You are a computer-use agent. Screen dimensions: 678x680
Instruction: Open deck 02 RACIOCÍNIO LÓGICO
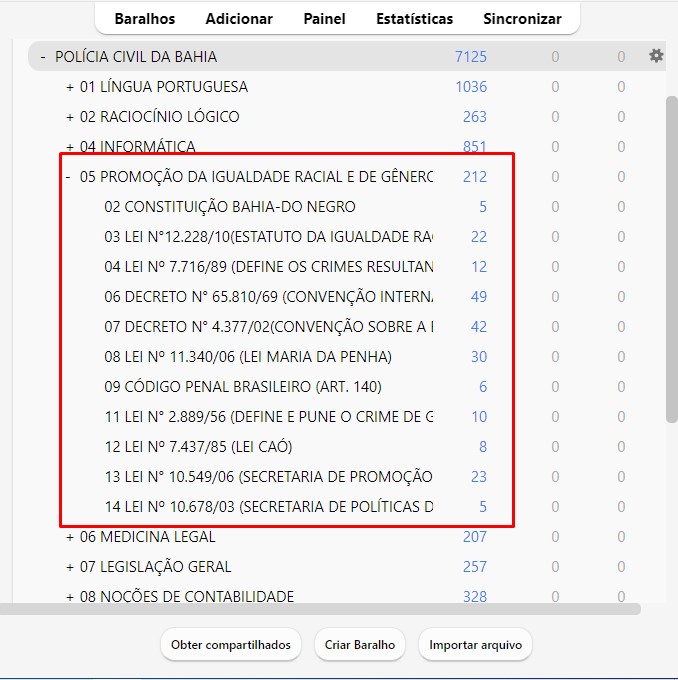coord(160,117)
